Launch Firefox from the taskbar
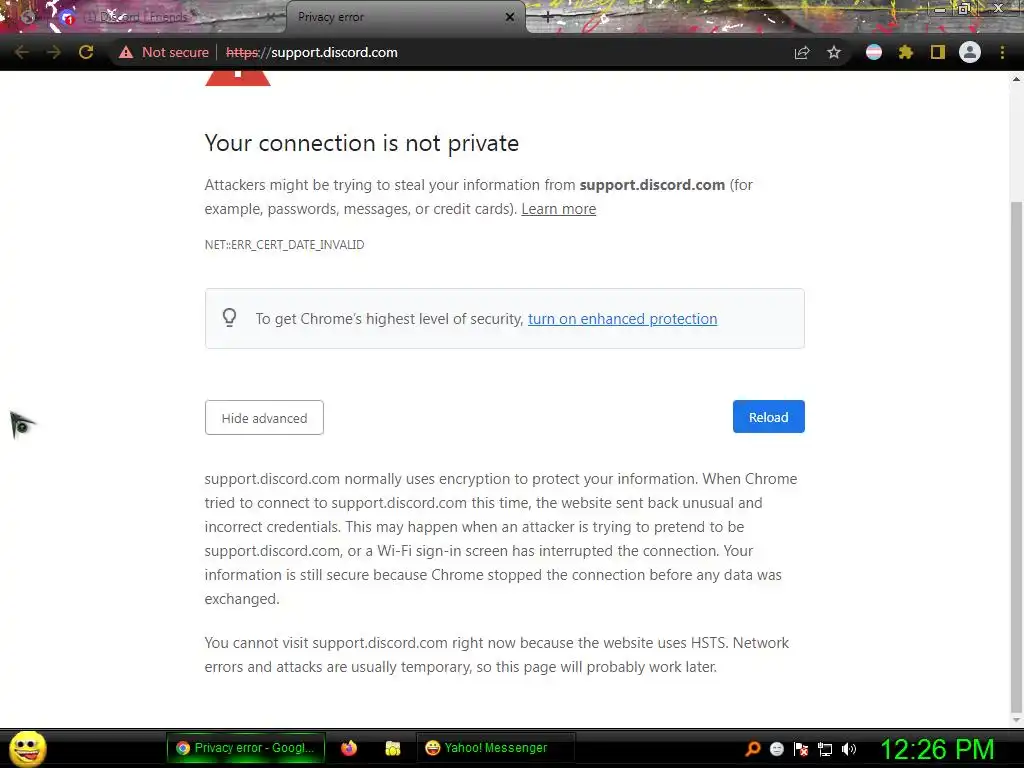The image size is (1024, 768). 349,748
